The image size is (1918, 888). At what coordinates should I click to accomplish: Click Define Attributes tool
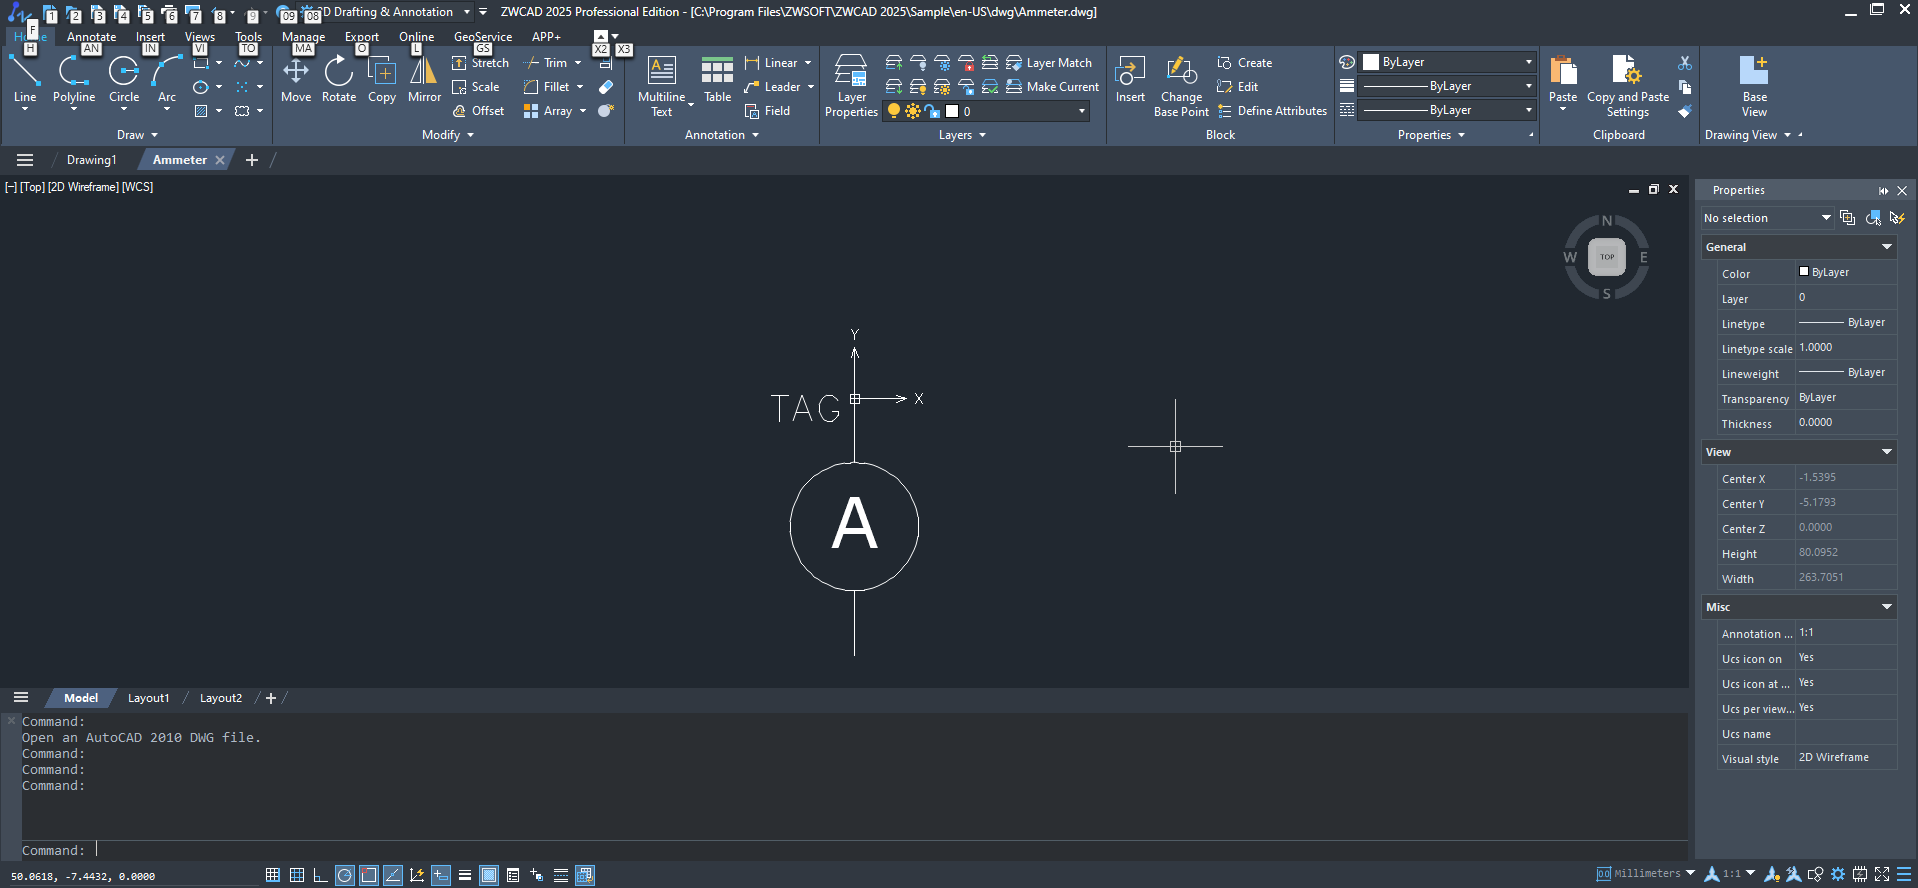1272,111
